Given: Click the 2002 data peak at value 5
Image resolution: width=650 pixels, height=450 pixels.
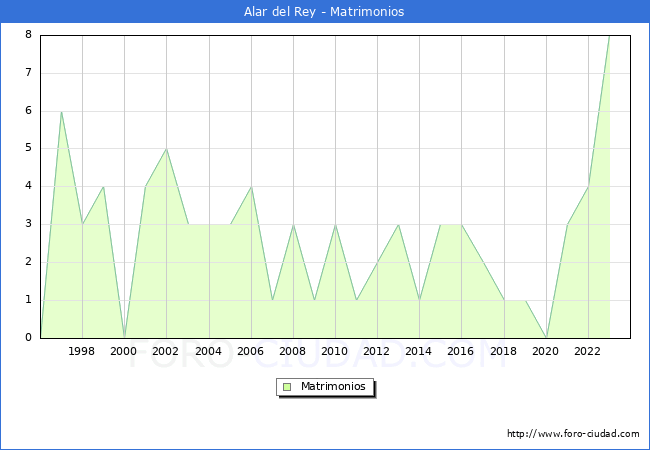Looking at the screenshot, I should coord(166,149).
